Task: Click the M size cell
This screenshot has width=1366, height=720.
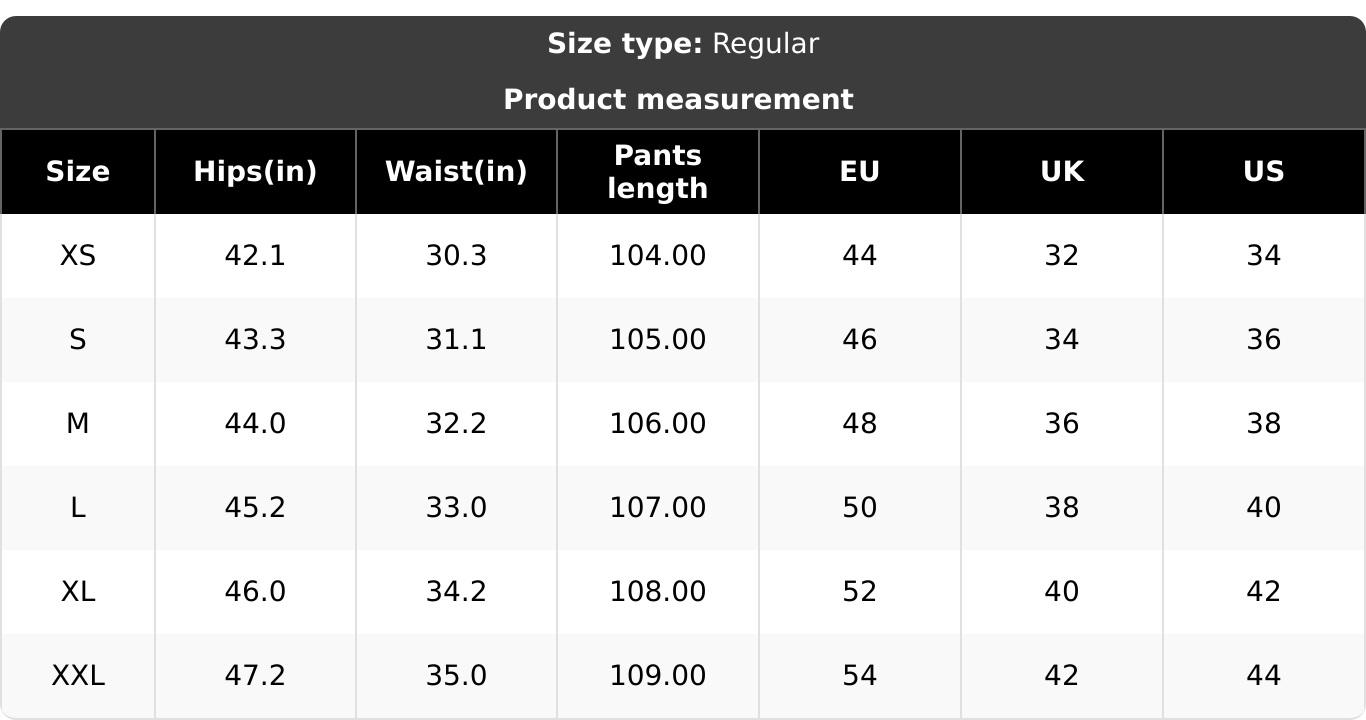Action: pyautogui.click(x=78, y=424)
